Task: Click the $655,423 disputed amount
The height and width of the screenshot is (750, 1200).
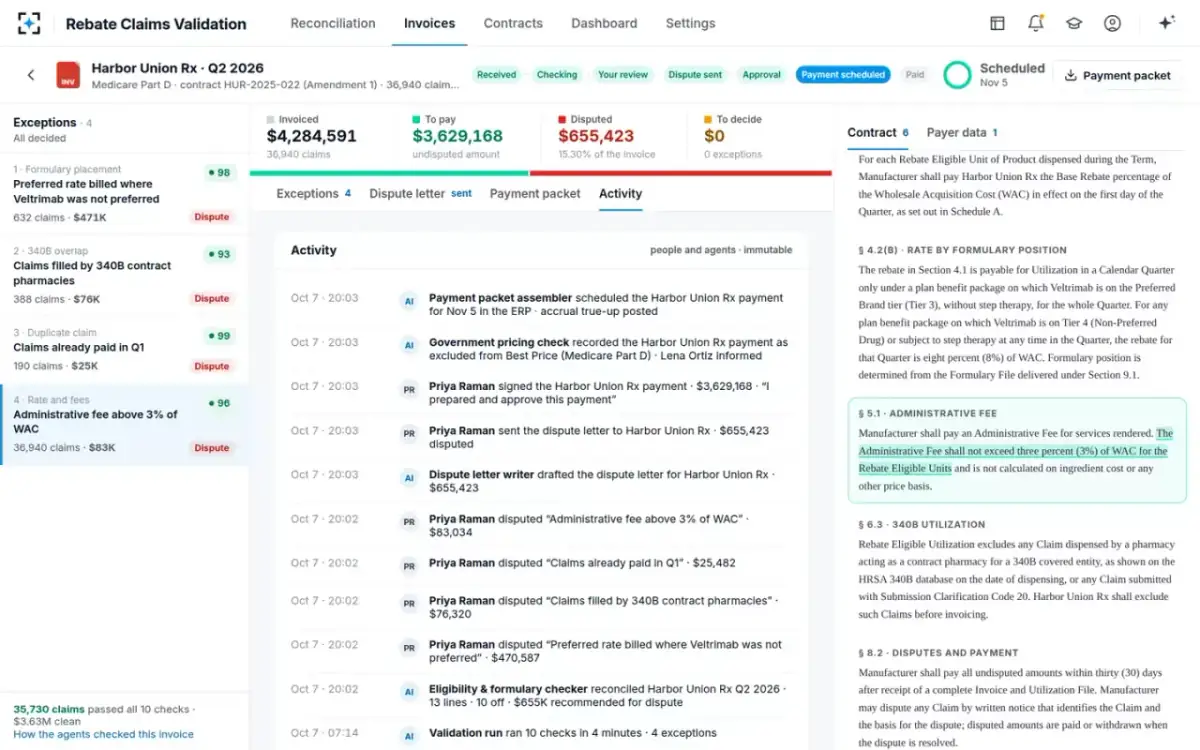Action: point(596,136)
